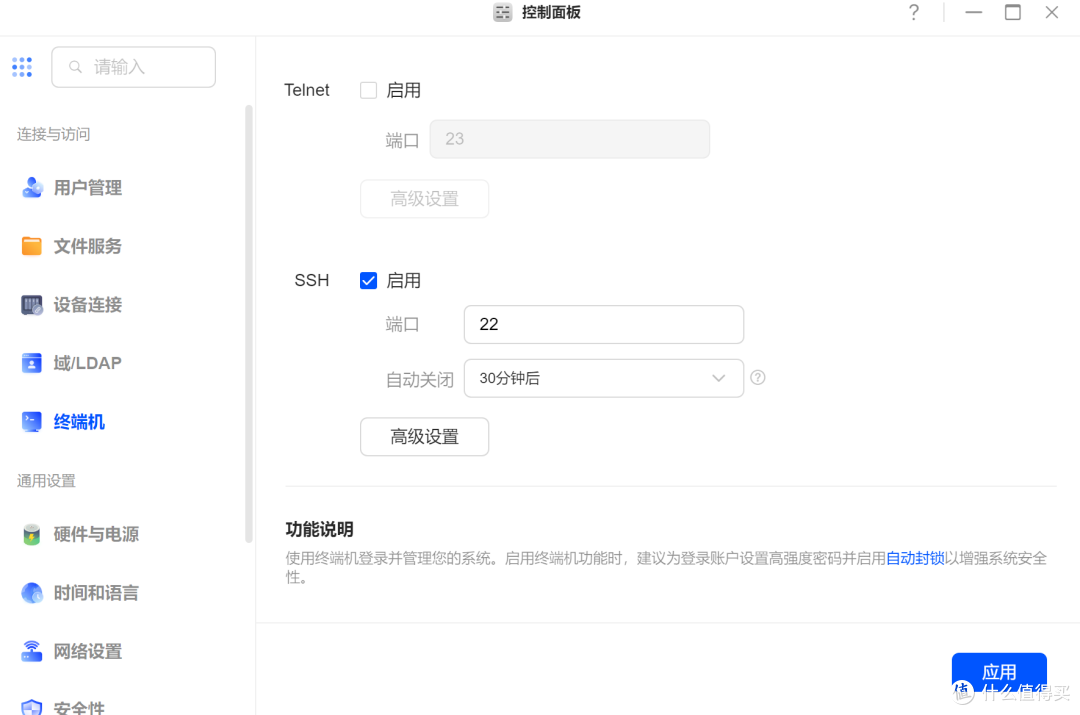Click the Domain/LDAP (域/LDAP) icon
The height and width of the screenshot is (715, 1080).
click(x=32, y=363)
